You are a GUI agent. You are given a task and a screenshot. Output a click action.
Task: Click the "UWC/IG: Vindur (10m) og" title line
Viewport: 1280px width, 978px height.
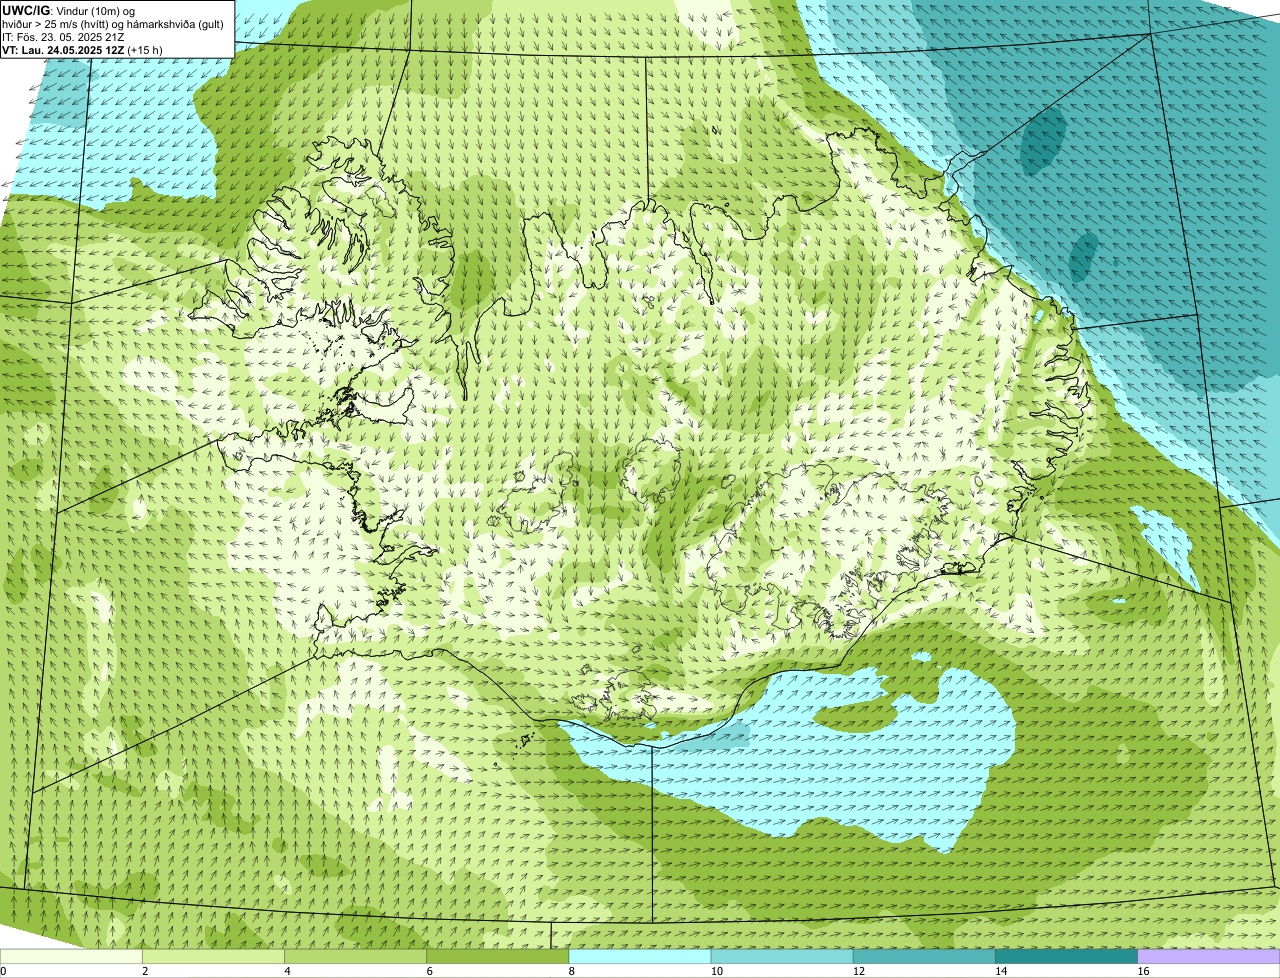pos(68,10)
